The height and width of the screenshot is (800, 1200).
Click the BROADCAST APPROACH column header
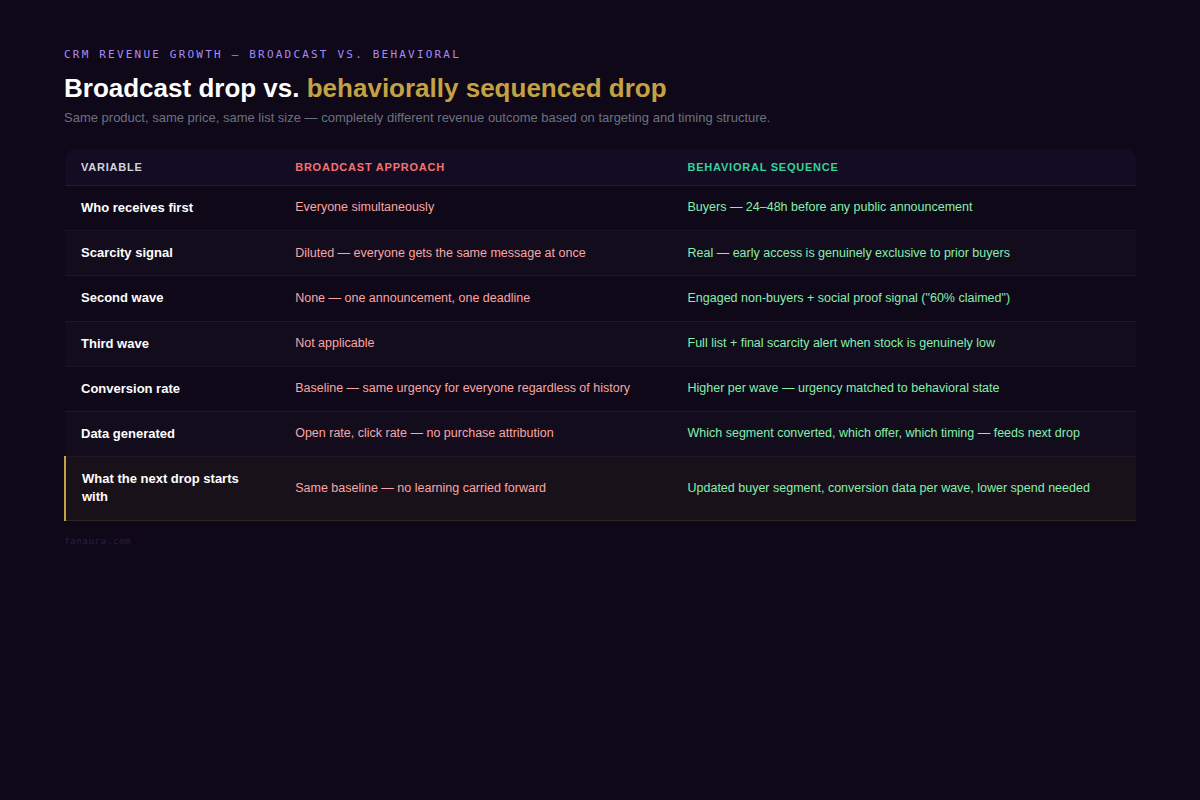click(370, 167)
